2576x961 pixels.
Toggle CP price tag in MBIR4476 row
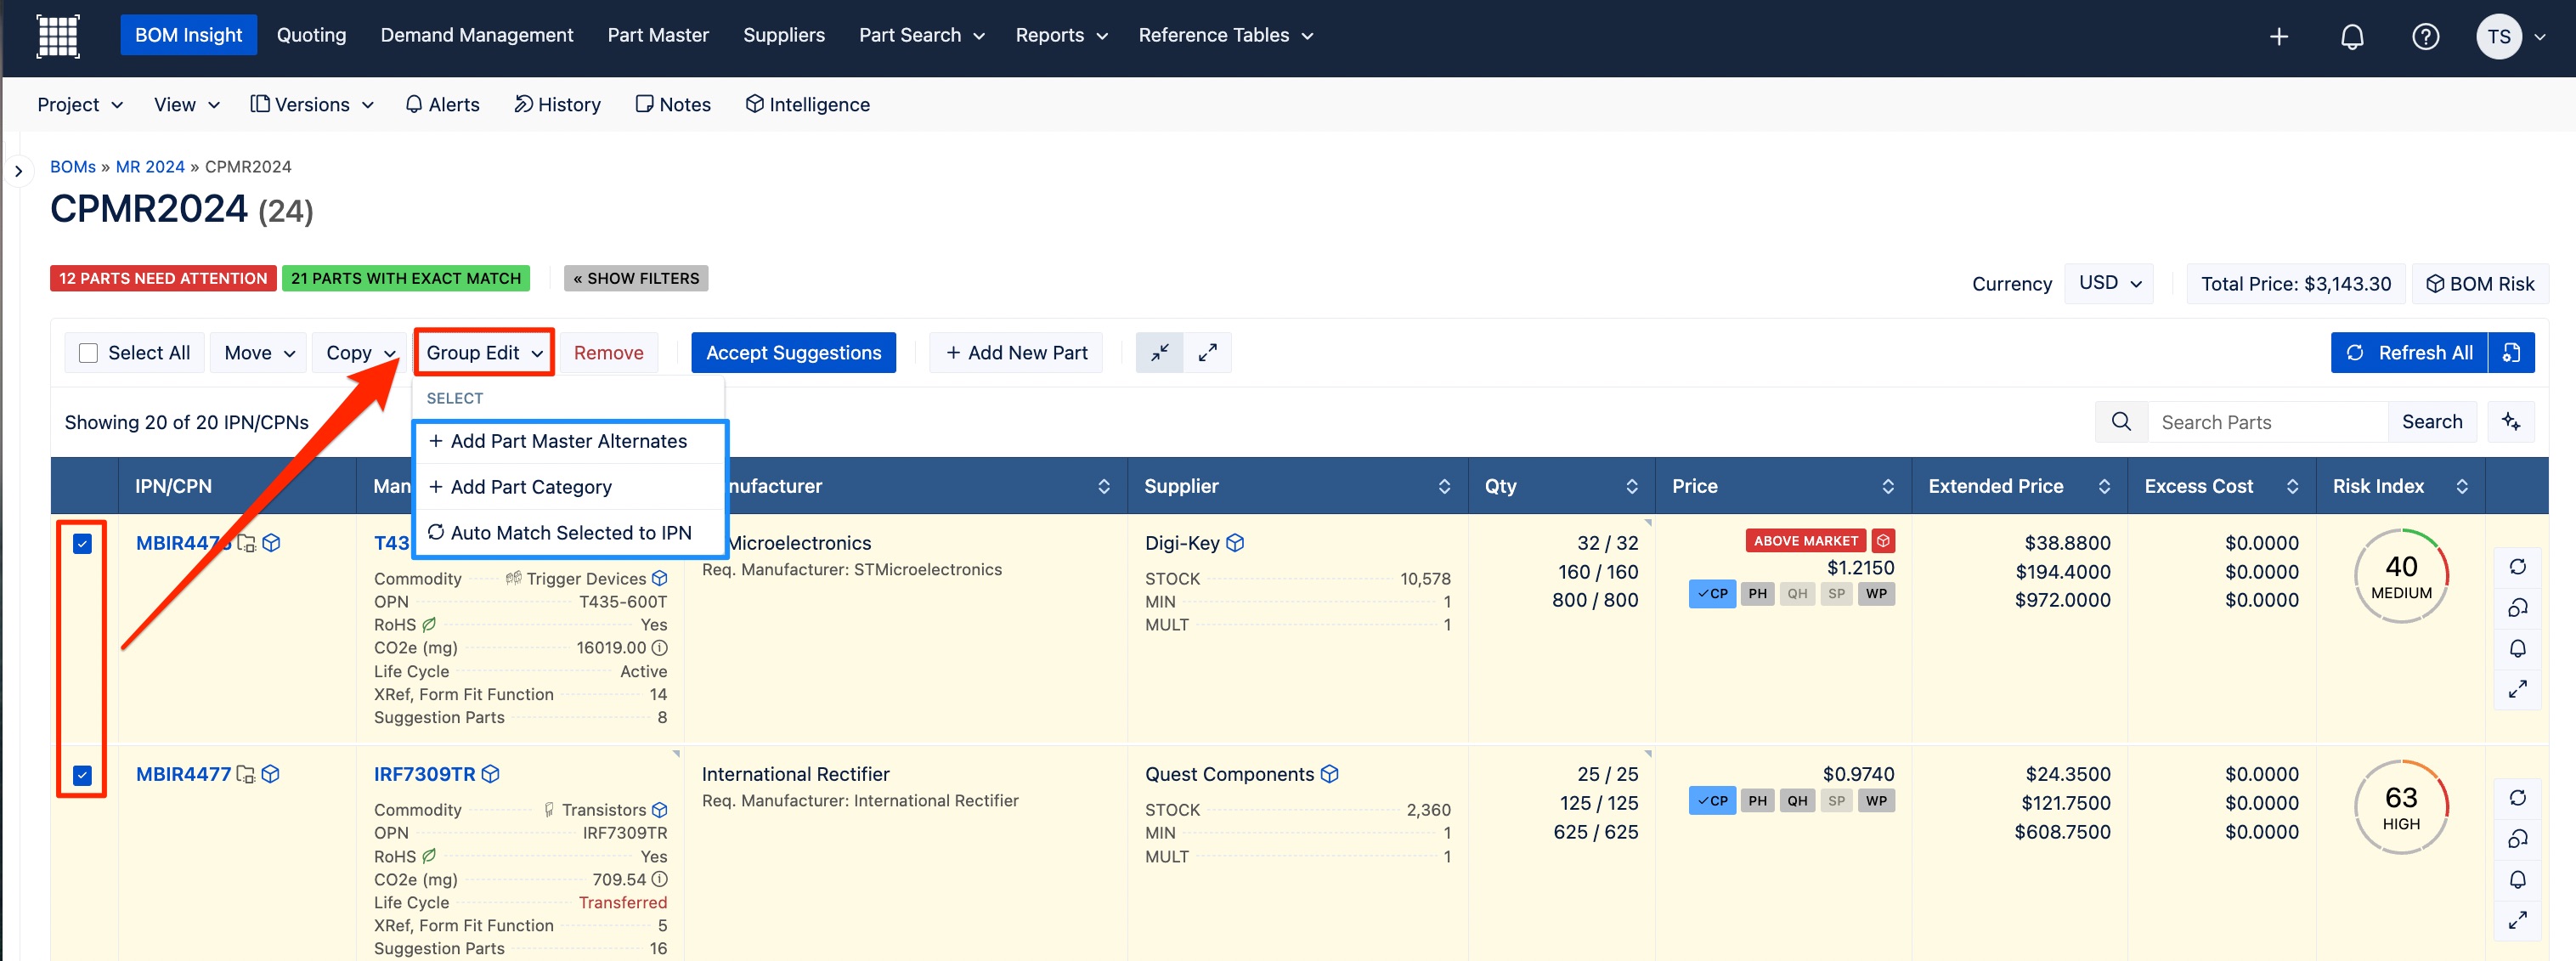tap(1712, 594)
